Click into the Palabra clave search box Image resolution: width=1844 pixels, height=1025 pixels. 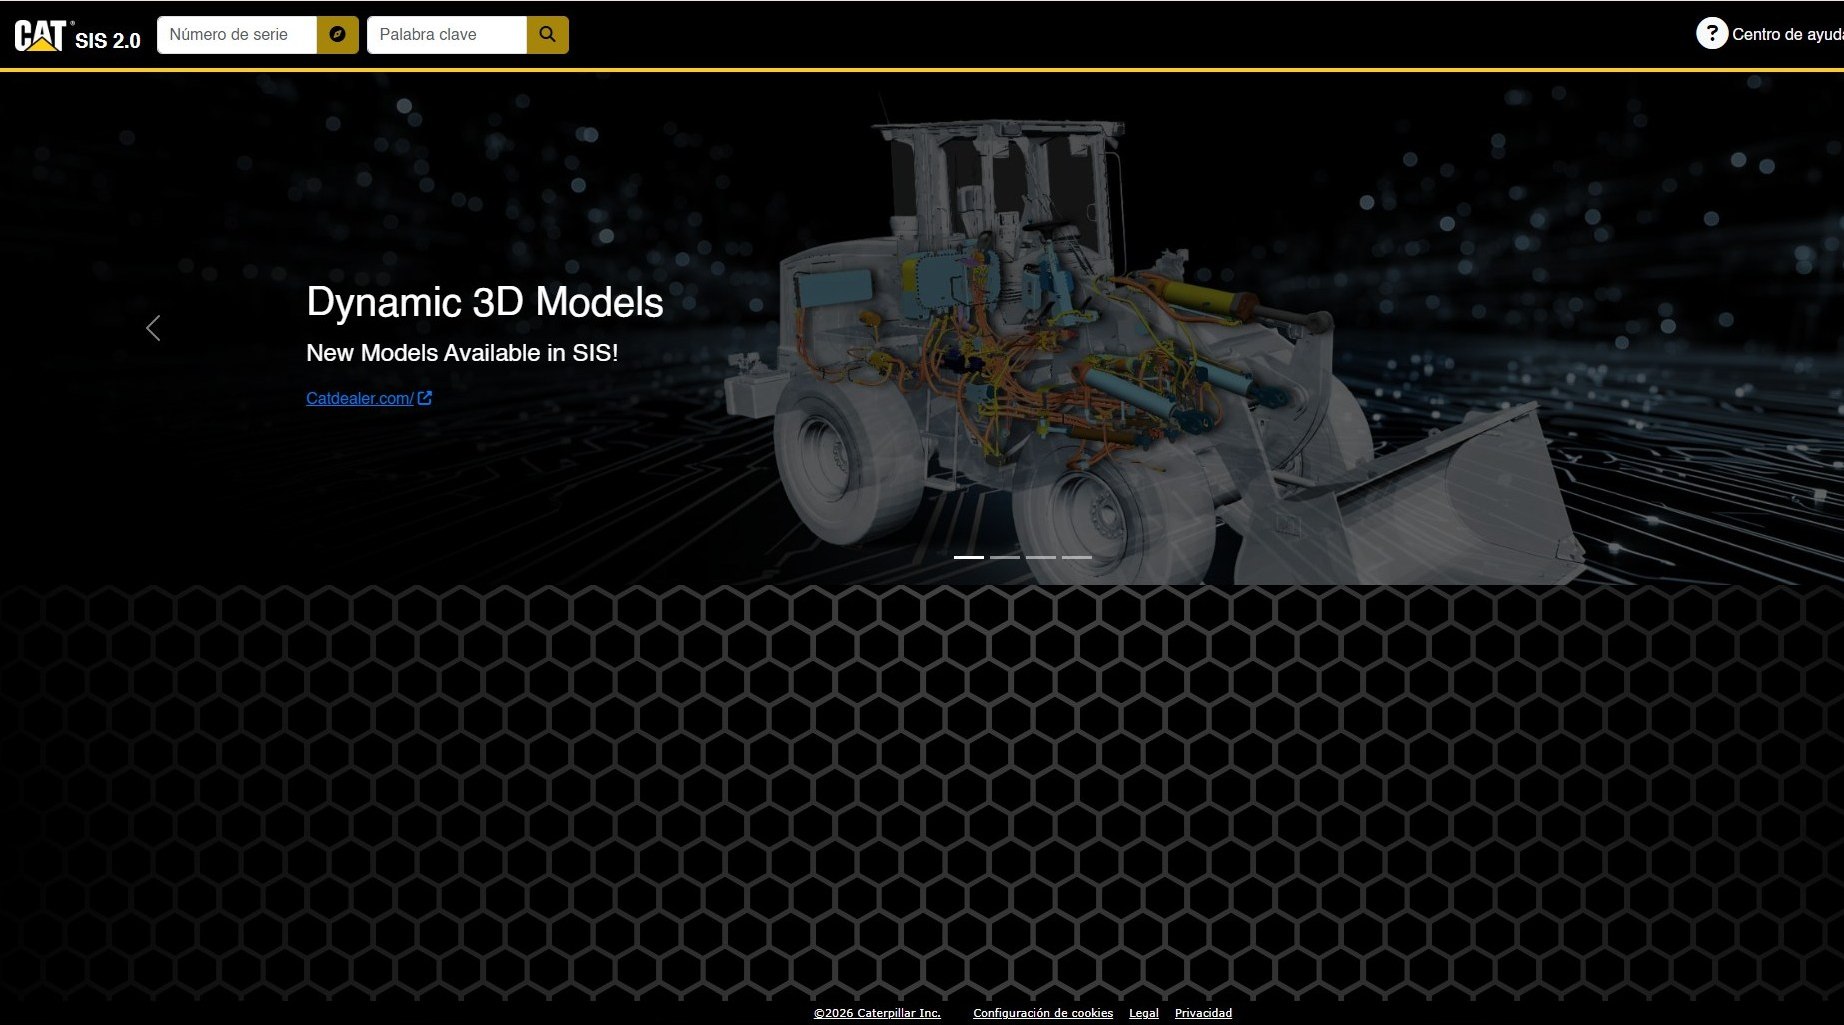coord(446,35)
